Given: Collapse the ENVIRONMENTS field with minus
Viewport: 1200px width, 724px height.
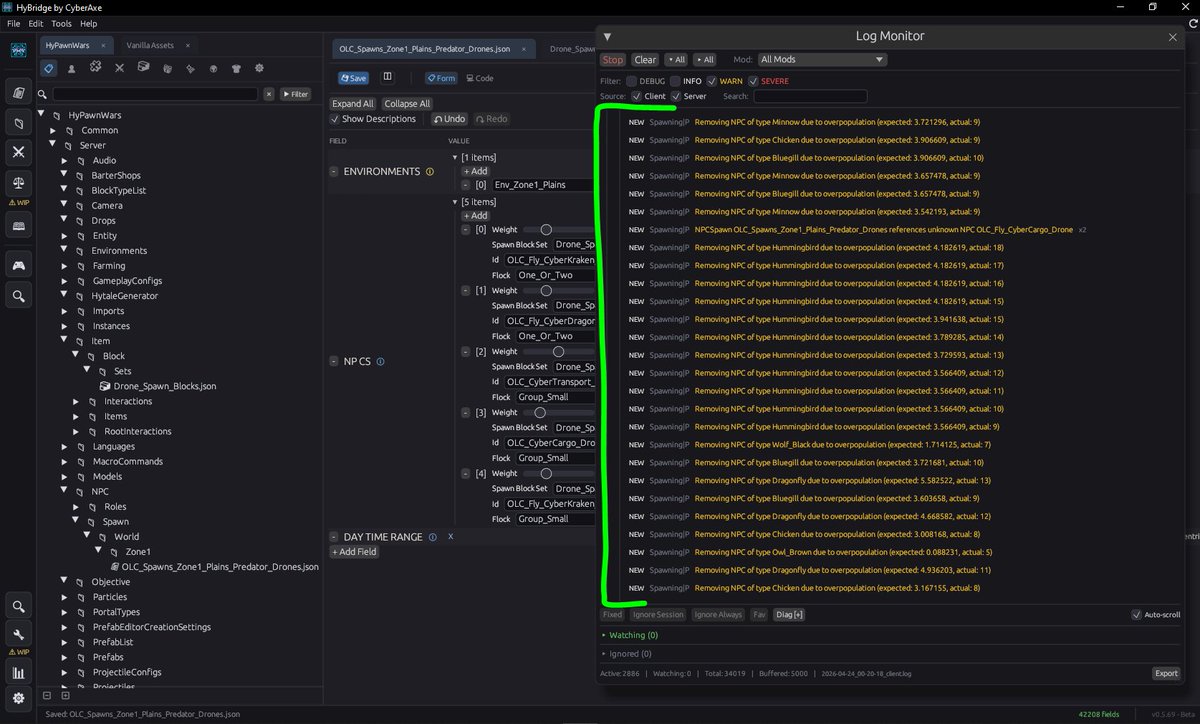Looking at the screenshot, I should (x=335, y=172).
